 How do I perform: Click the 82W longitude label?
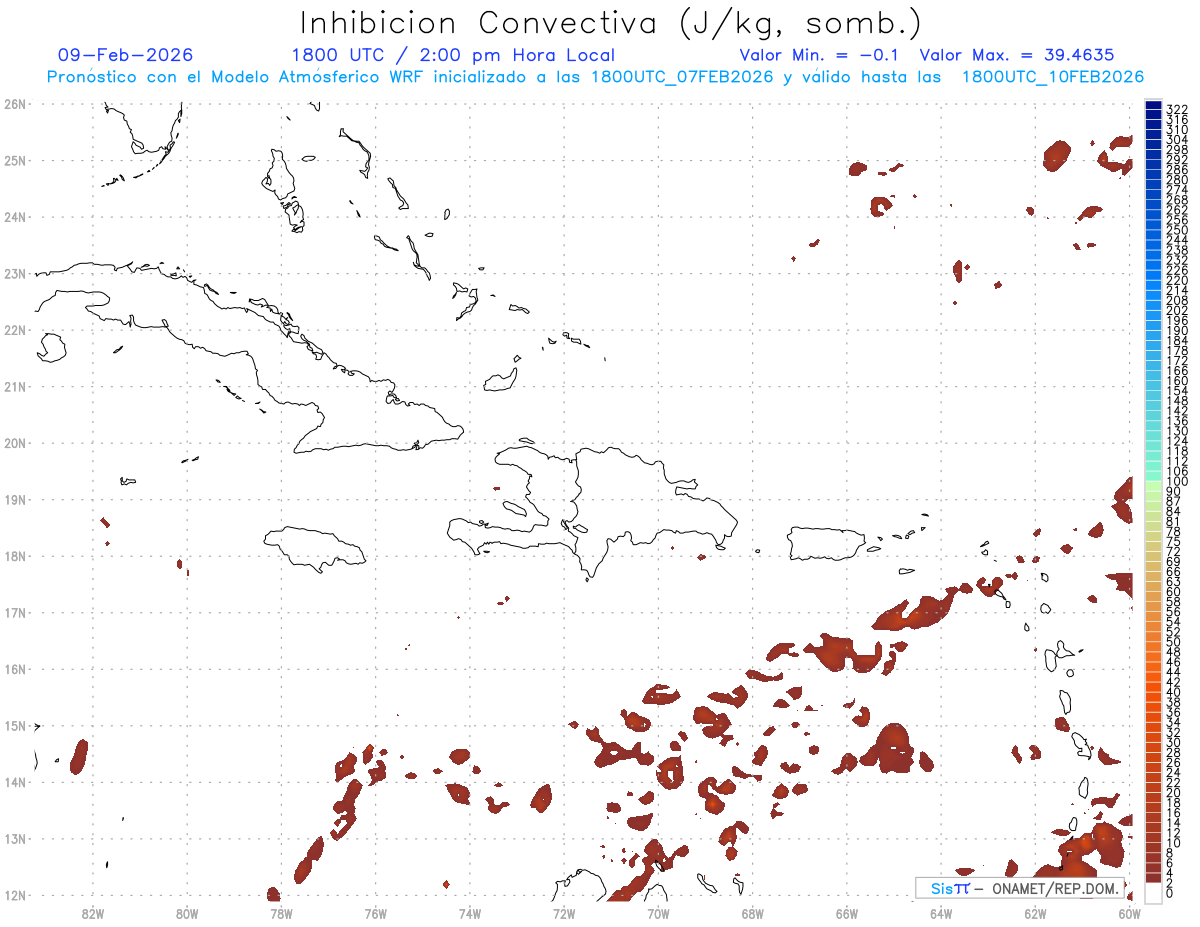coord(93,914)
